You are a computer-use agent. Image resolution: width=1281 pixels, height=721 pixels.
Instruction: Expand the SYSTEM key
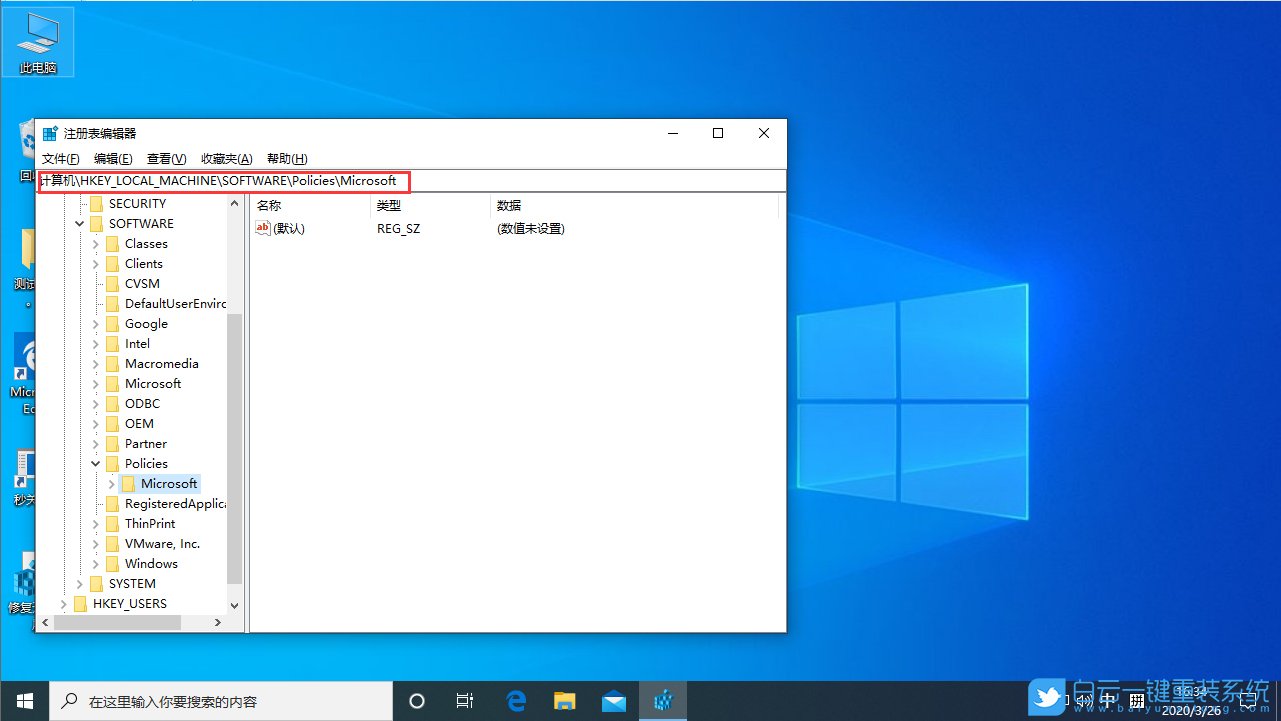79,583
